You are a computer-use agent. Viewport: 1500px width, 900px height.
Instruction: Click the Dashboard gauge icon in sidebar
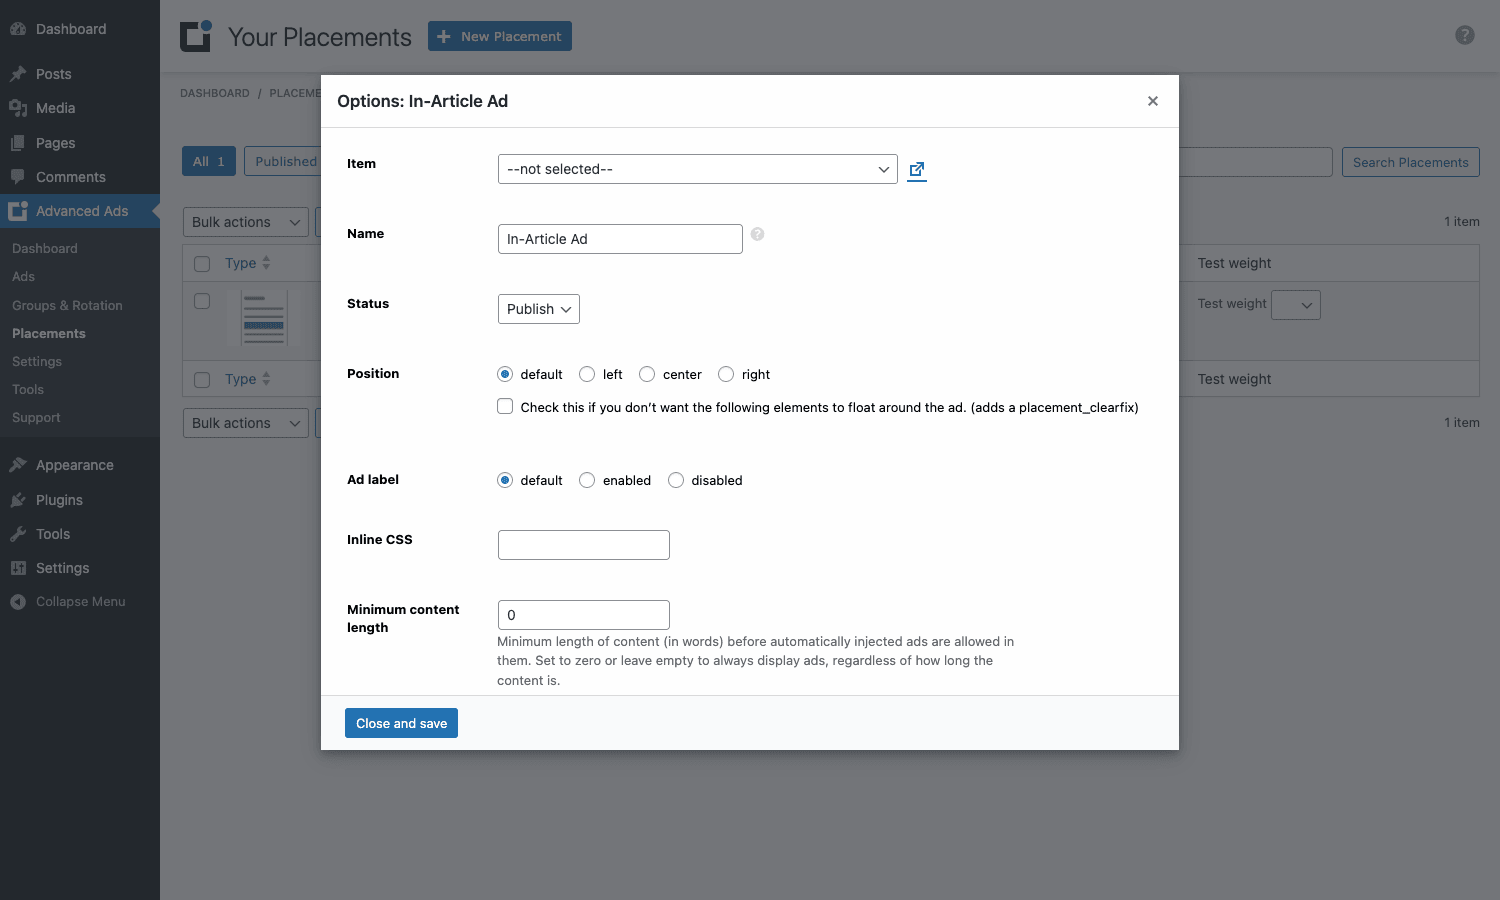(18, 29)
